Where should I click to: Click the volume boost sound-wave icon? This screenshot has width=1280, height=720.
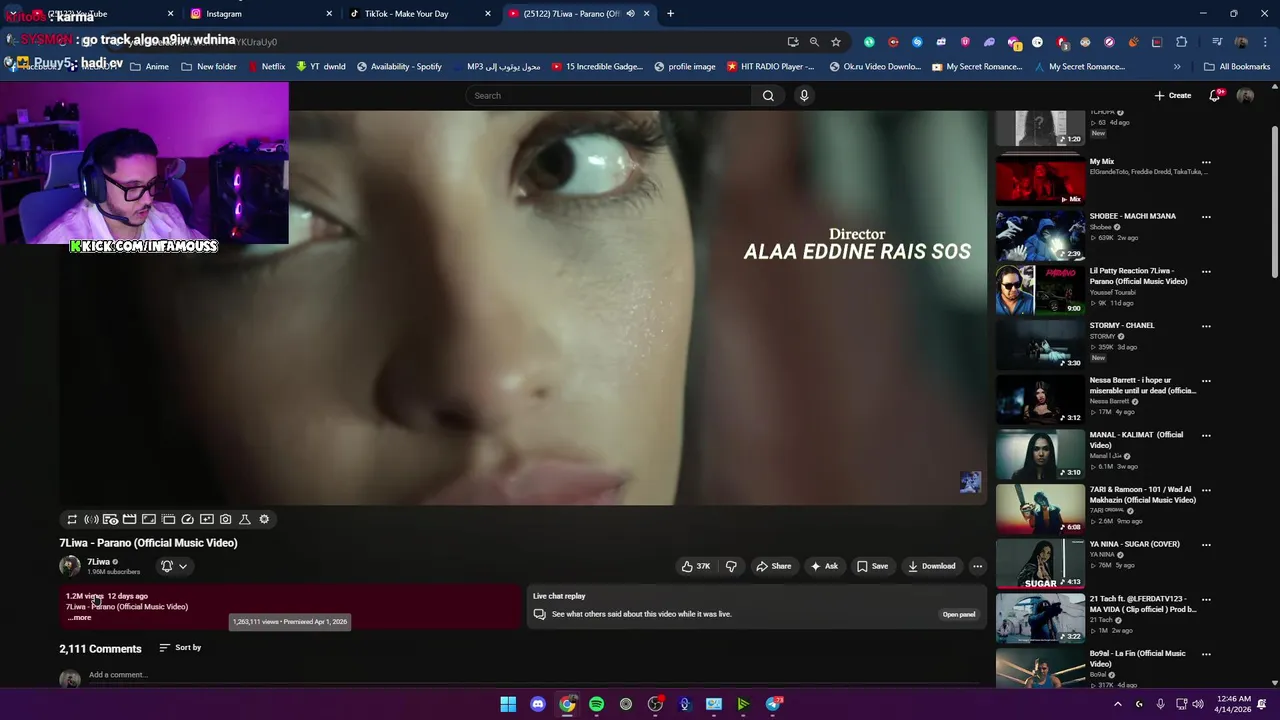click(91, 519)
